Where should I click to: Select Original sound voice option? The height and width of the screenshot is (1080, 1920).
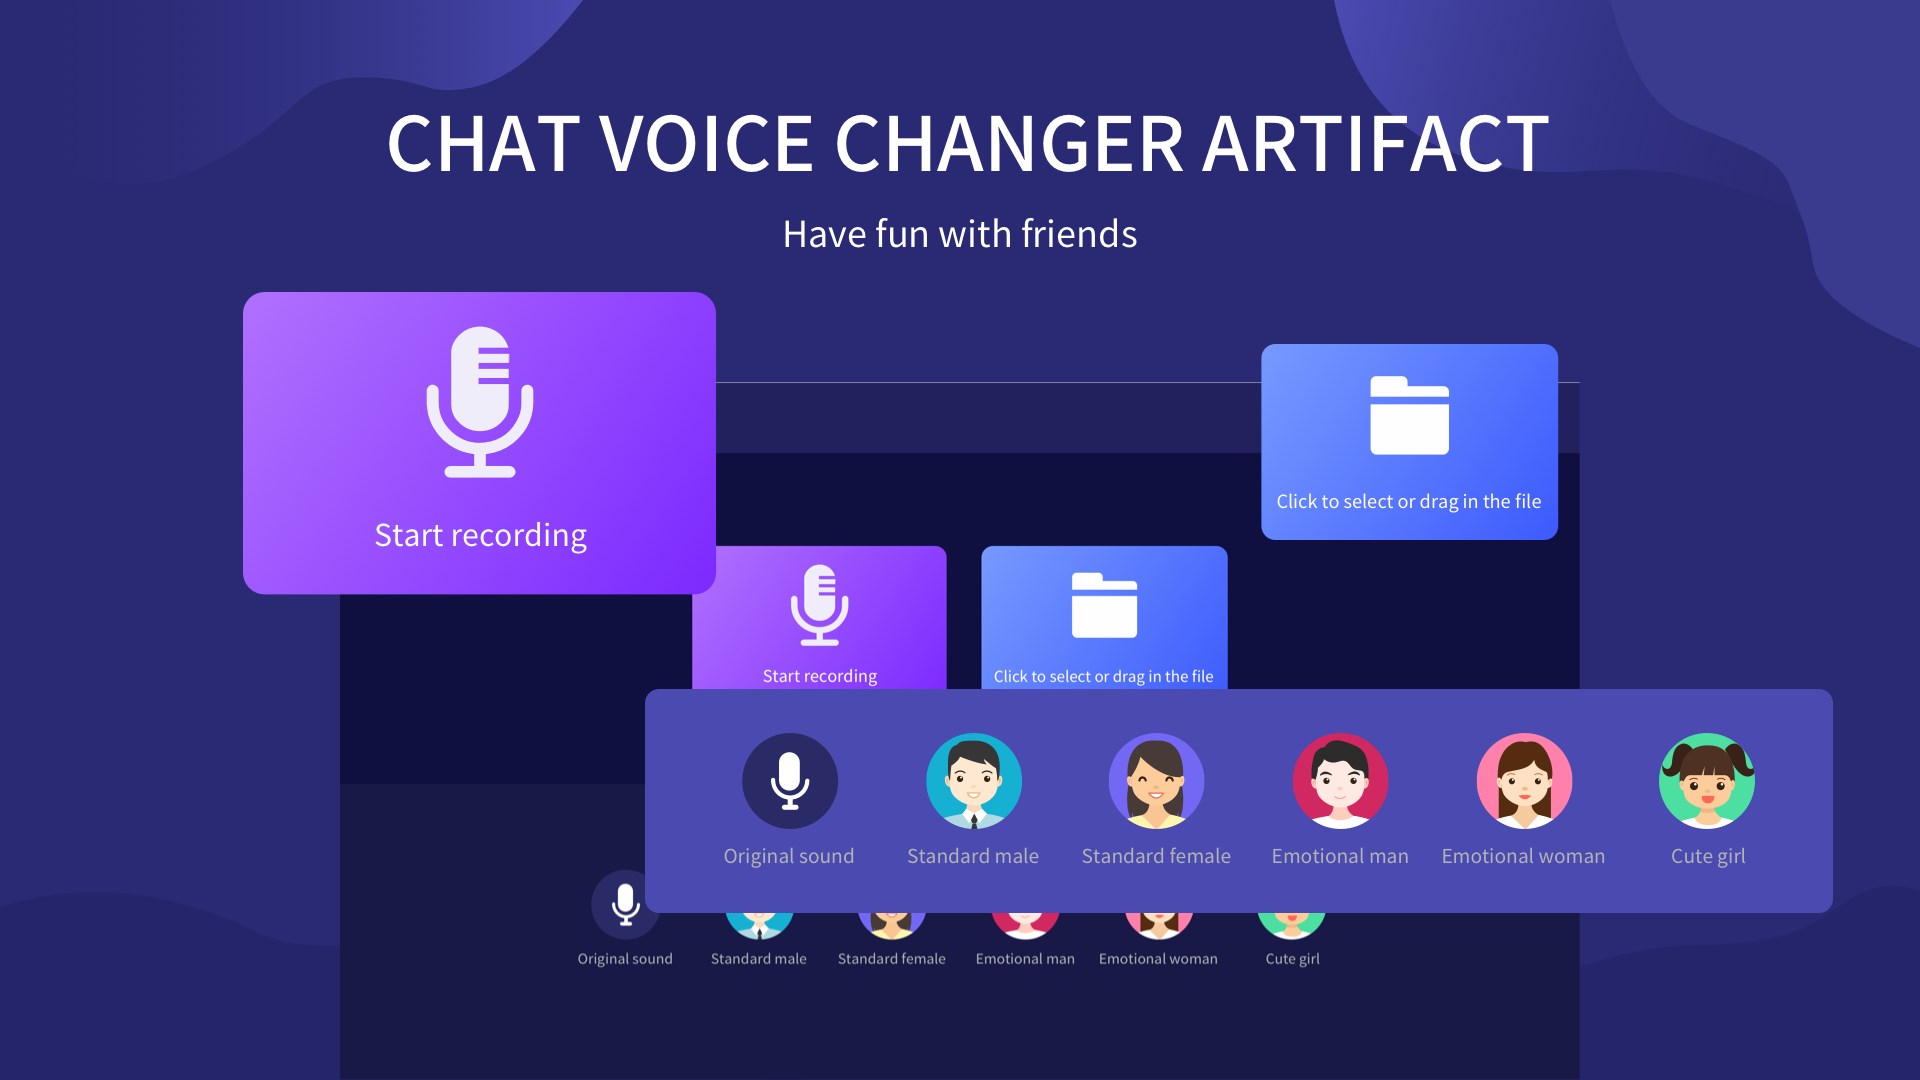point(789,781)
